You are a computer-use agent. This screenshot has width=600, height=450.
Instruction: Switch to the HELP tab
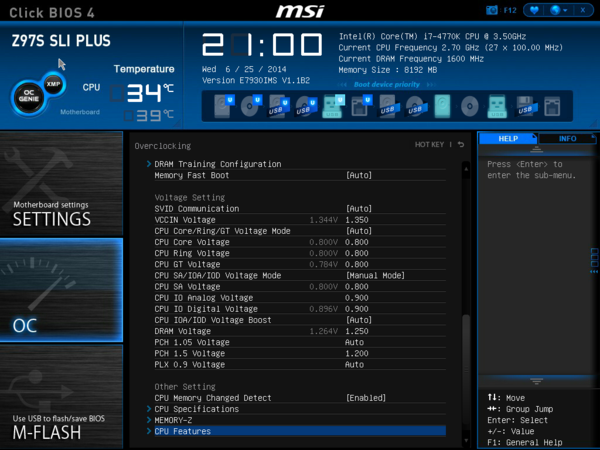508,139
